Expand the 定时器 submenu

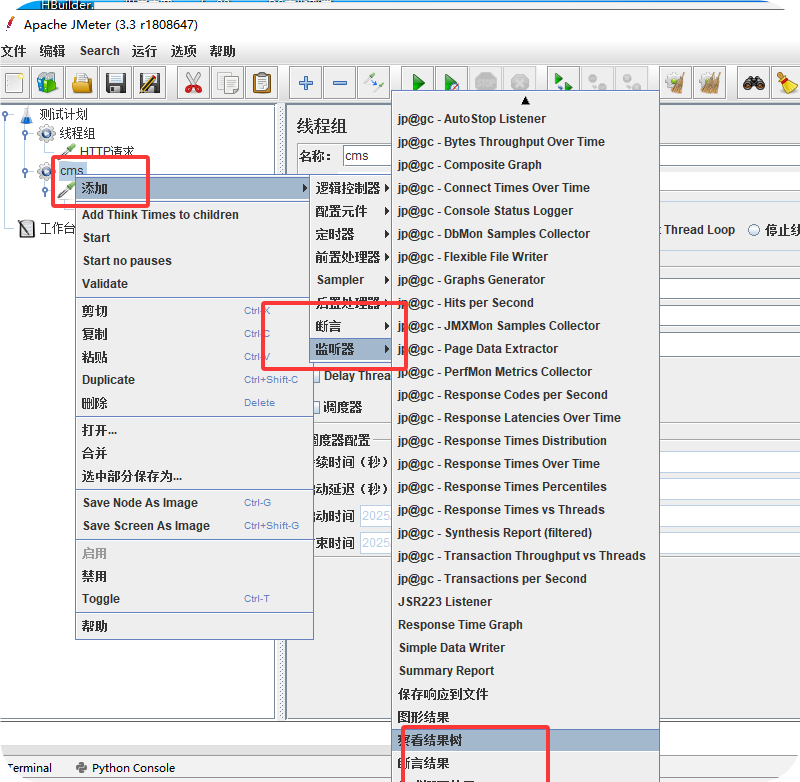(351, 234)
